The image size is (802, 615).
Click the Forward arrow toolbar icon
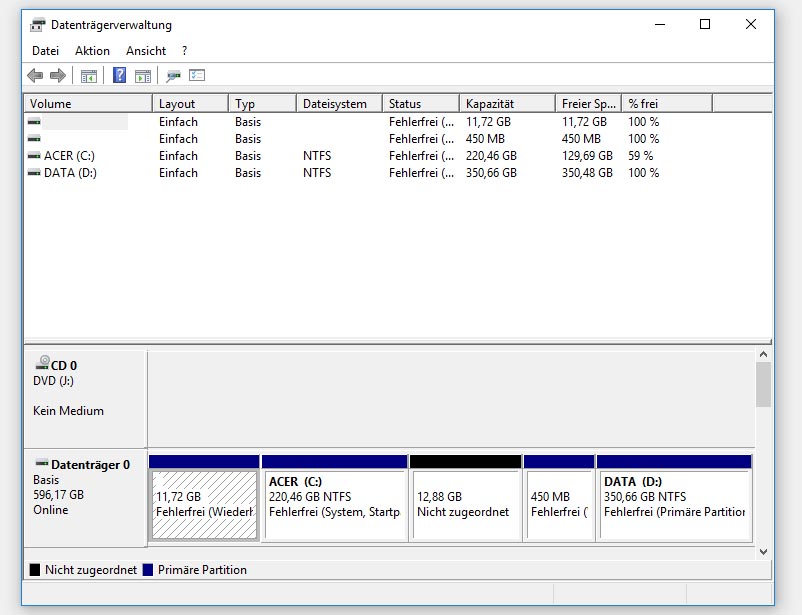pyautogui.click(x=58, y=76)
